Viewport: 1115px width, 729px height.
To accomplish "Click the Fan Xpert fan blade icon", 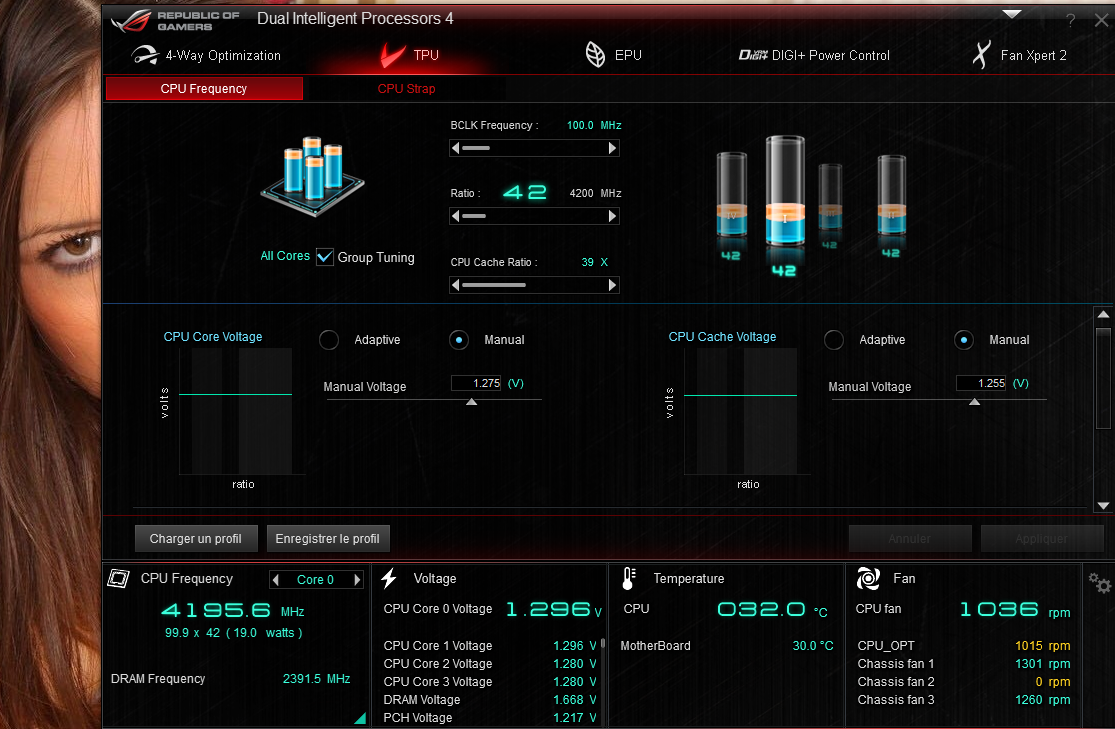I will tap(981, 55).
